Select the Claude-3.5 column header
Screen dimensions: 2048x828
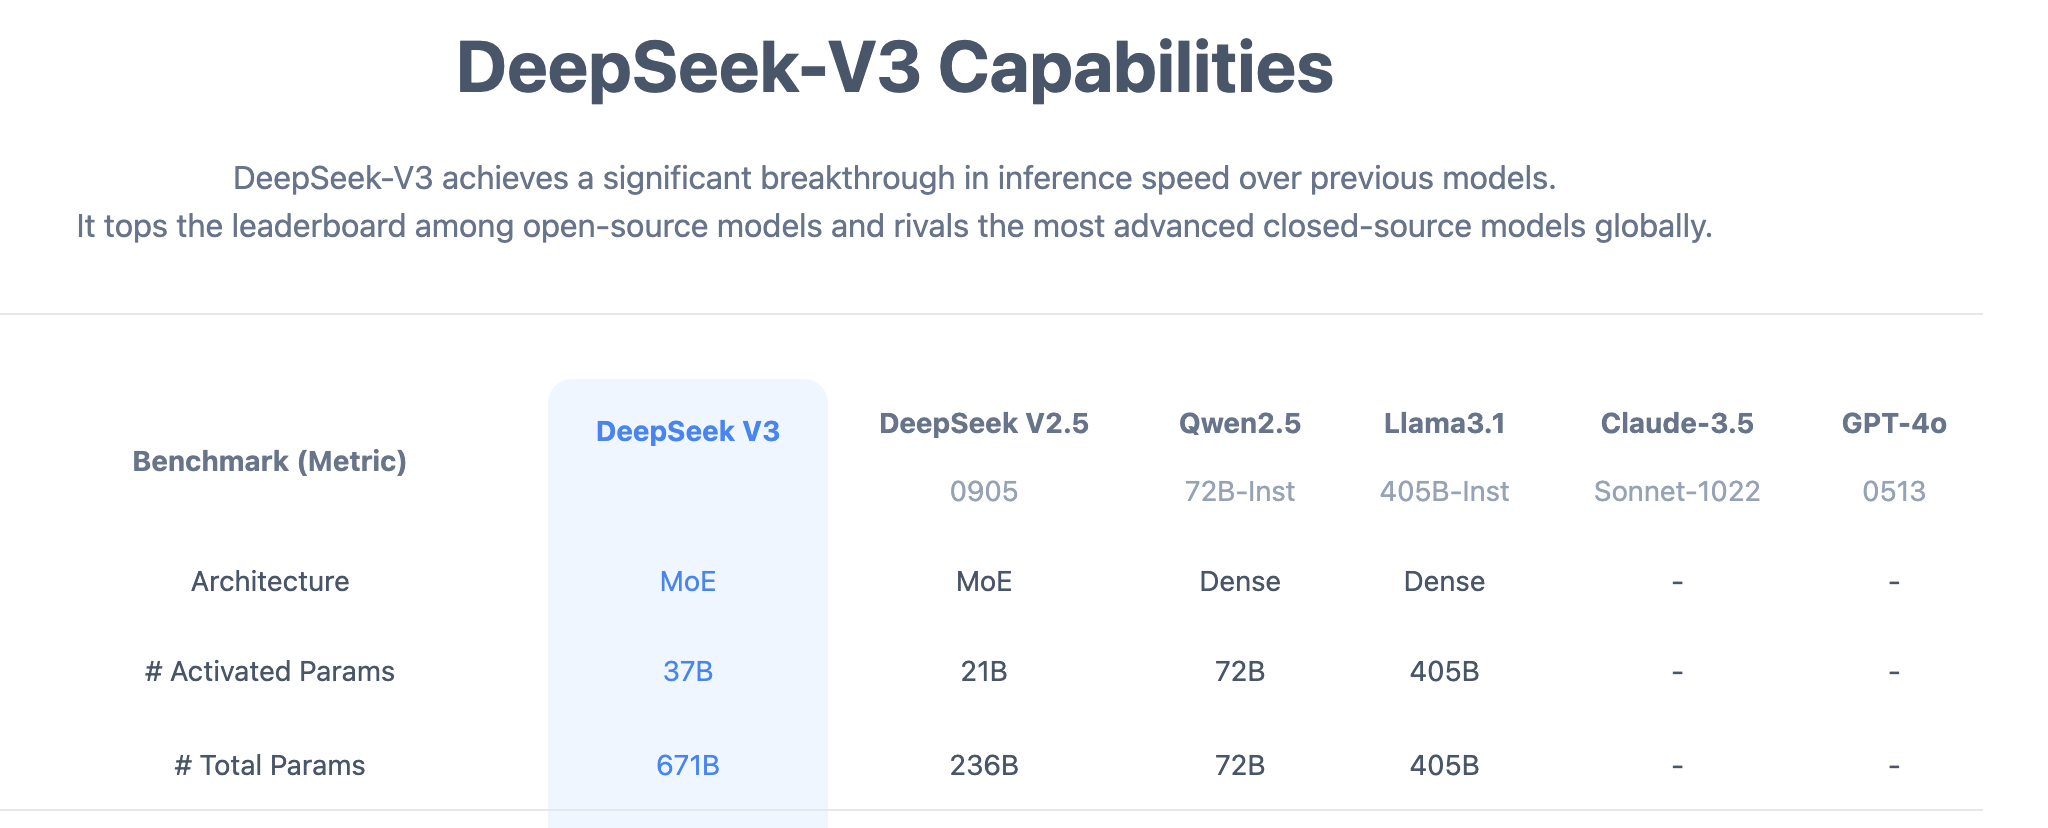(1677, 423)
